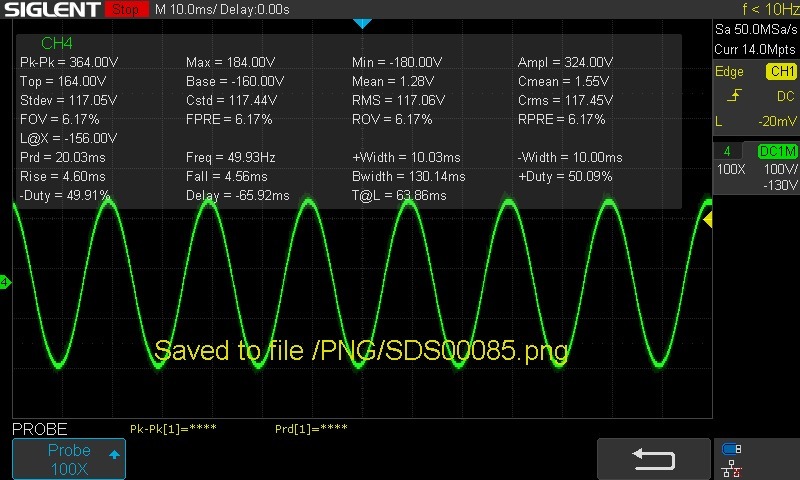Click the Fall = 4.56ms measurement
The height and width of the screenshot is (480, 800).
227,176
